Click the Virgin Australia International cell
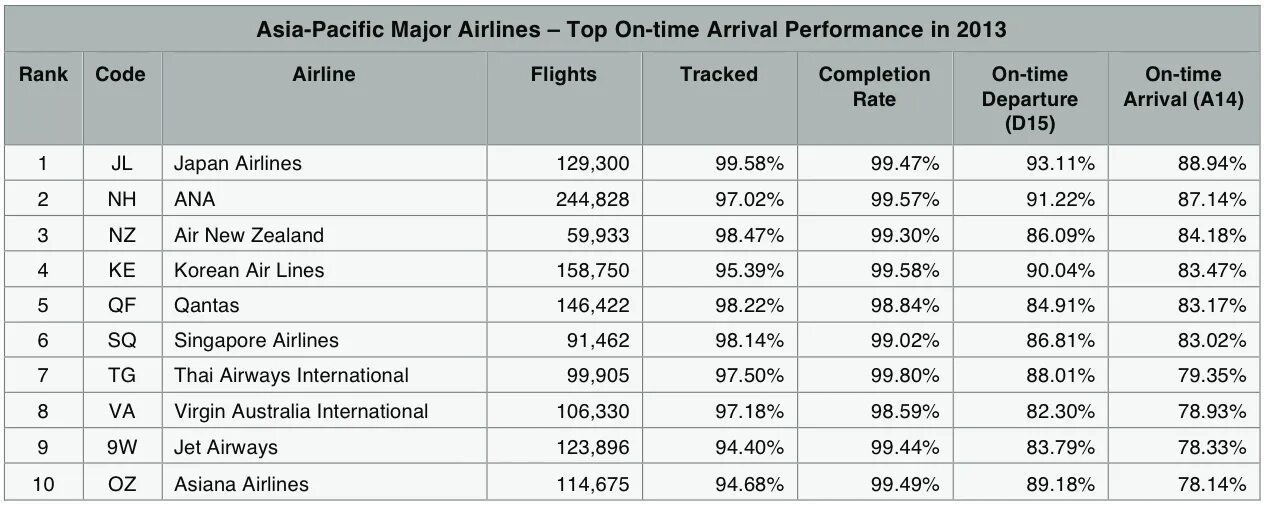The image size is (1265, 505). [301, 412]
